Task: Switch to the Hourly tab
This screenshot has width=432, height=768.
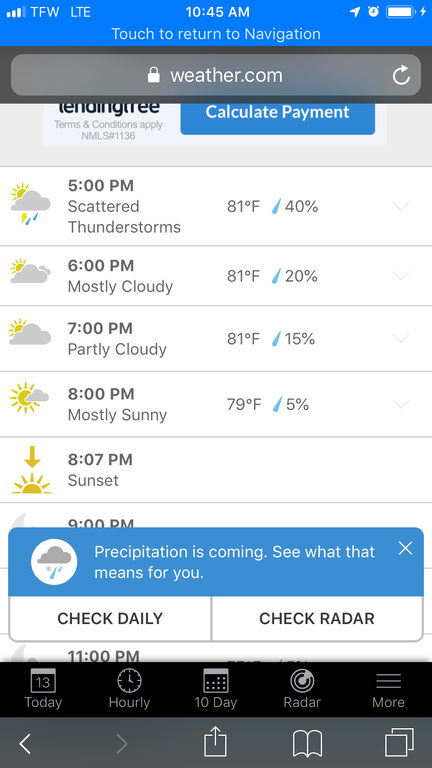Action: [129, 689]
